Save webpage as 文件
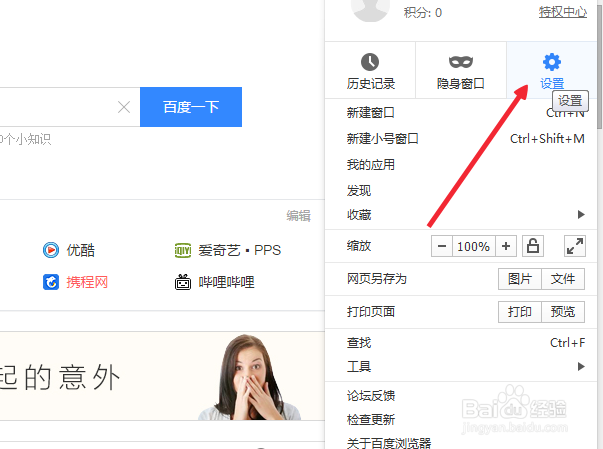 (563, 279)
